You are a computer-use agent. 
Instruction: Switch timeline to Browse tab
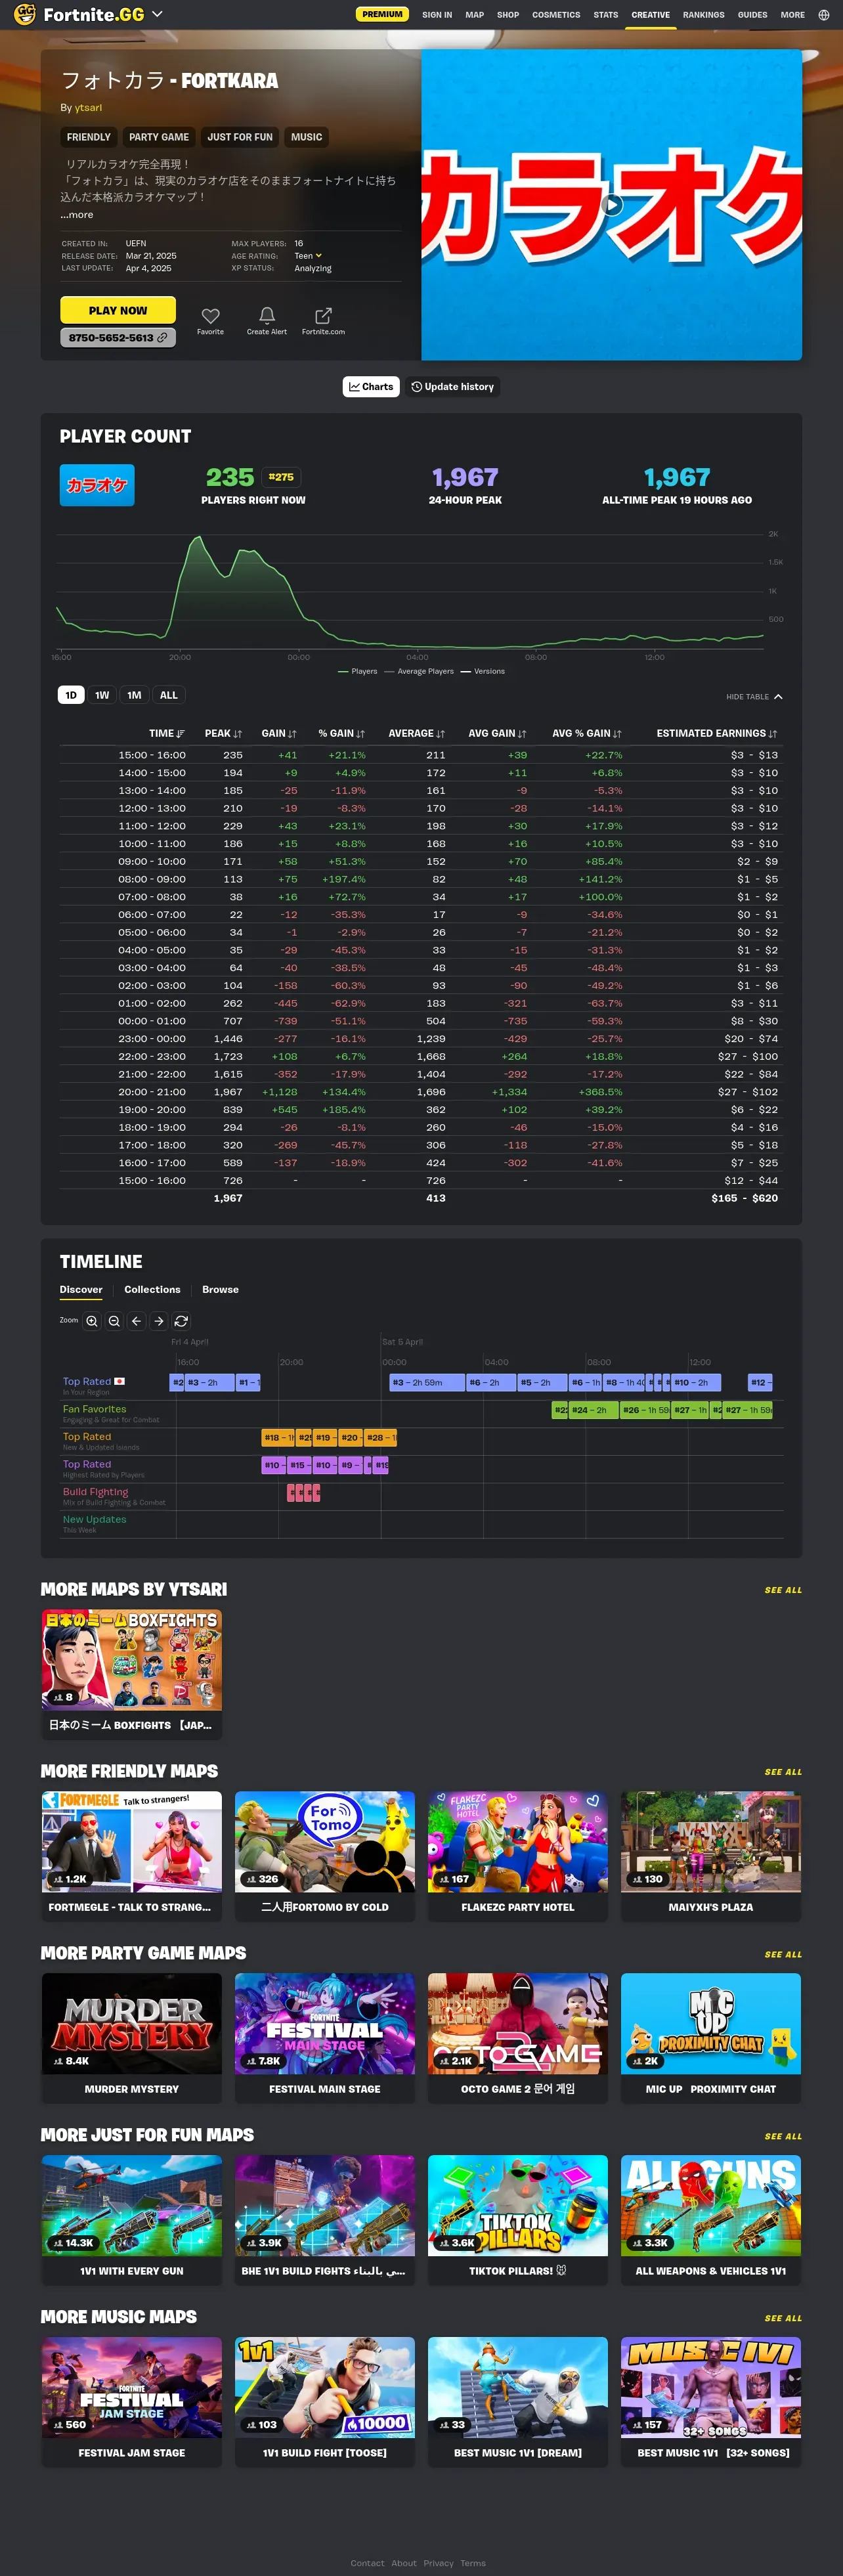pos(220,1290)
